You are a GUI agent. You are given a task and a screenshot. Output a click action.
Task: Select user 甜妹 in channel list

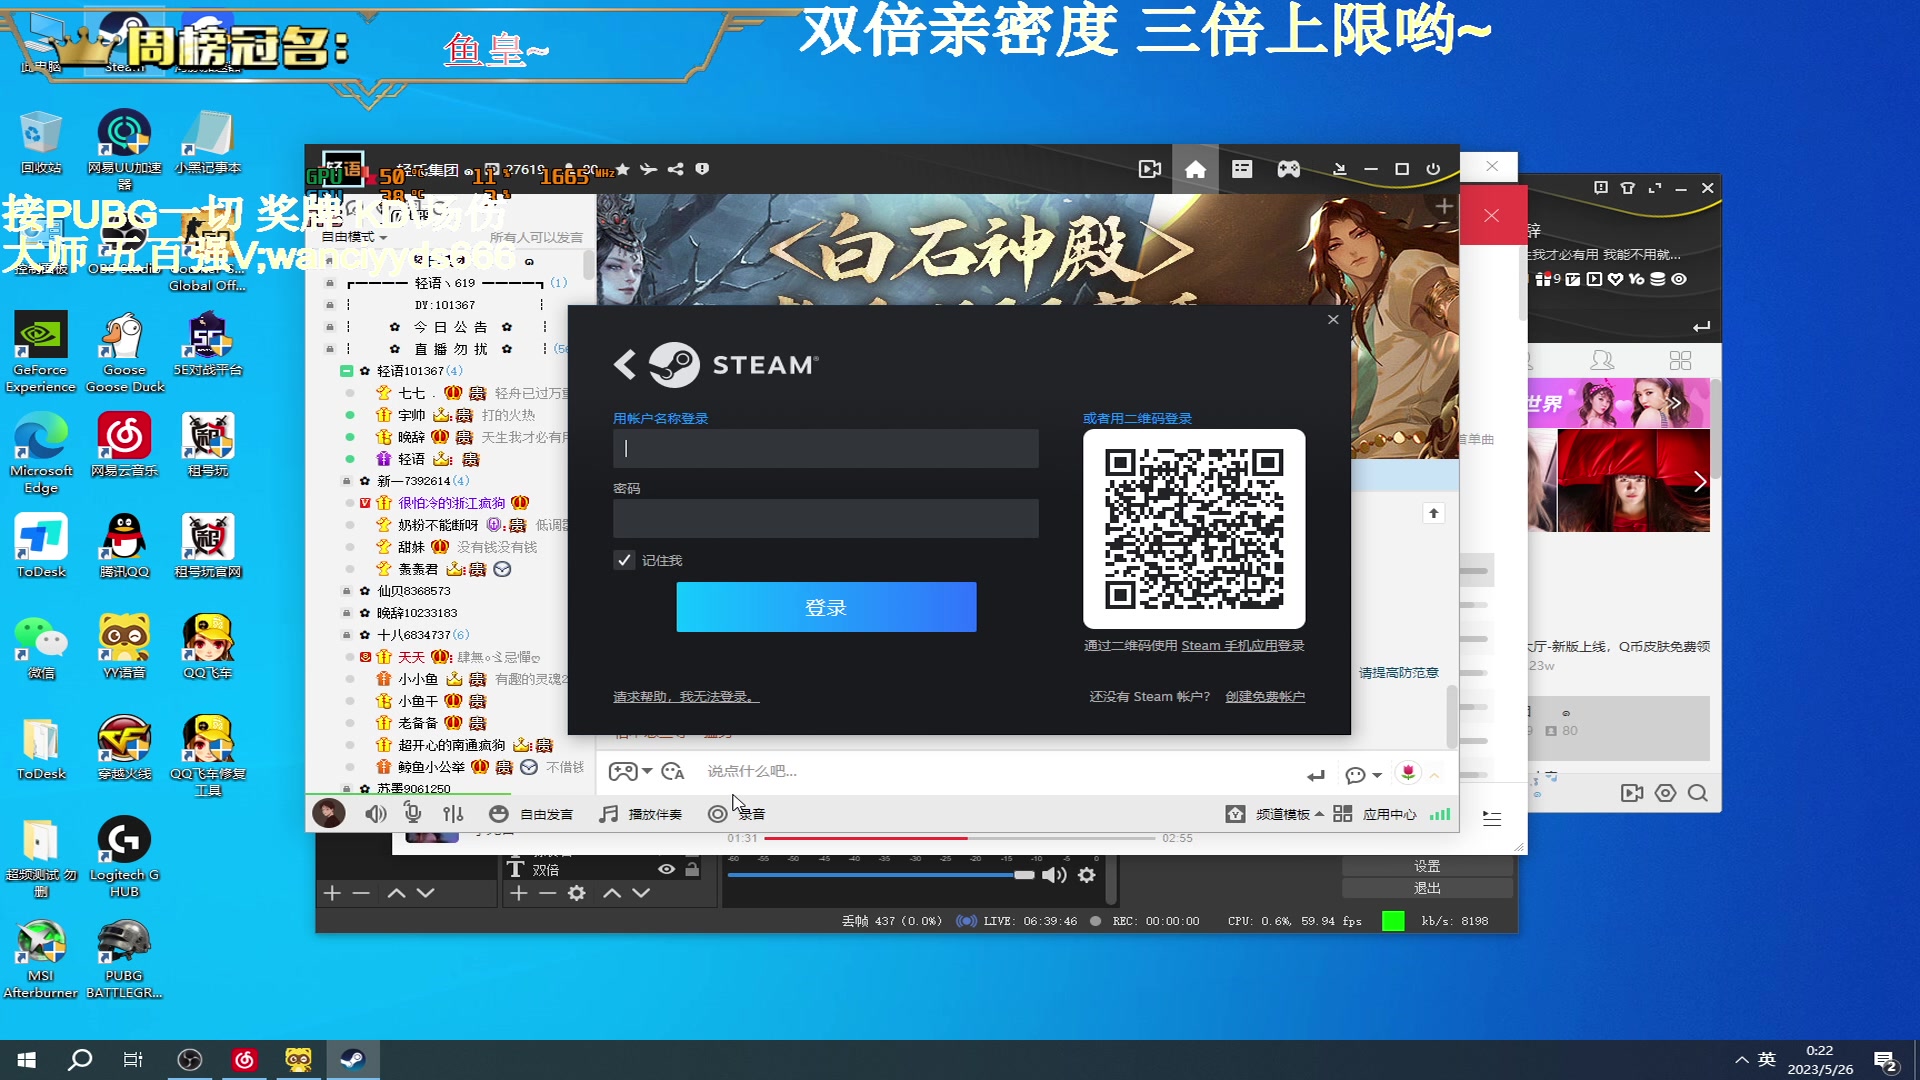click(412, 547)
